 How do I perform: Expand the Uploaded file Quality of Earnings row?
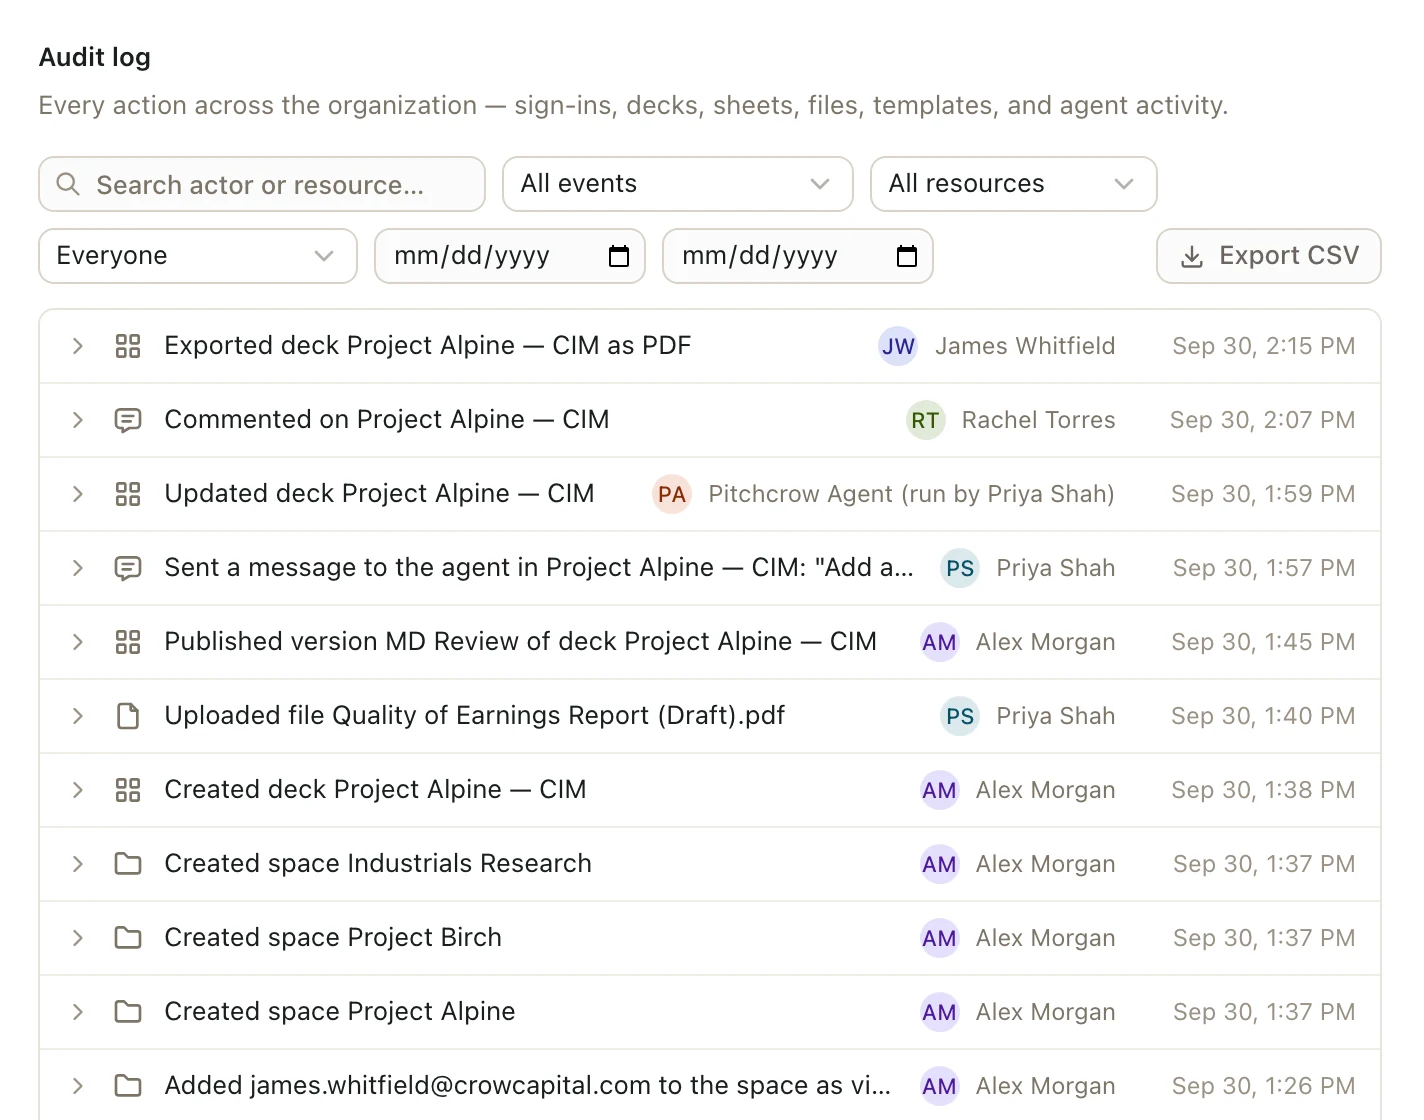78,716
